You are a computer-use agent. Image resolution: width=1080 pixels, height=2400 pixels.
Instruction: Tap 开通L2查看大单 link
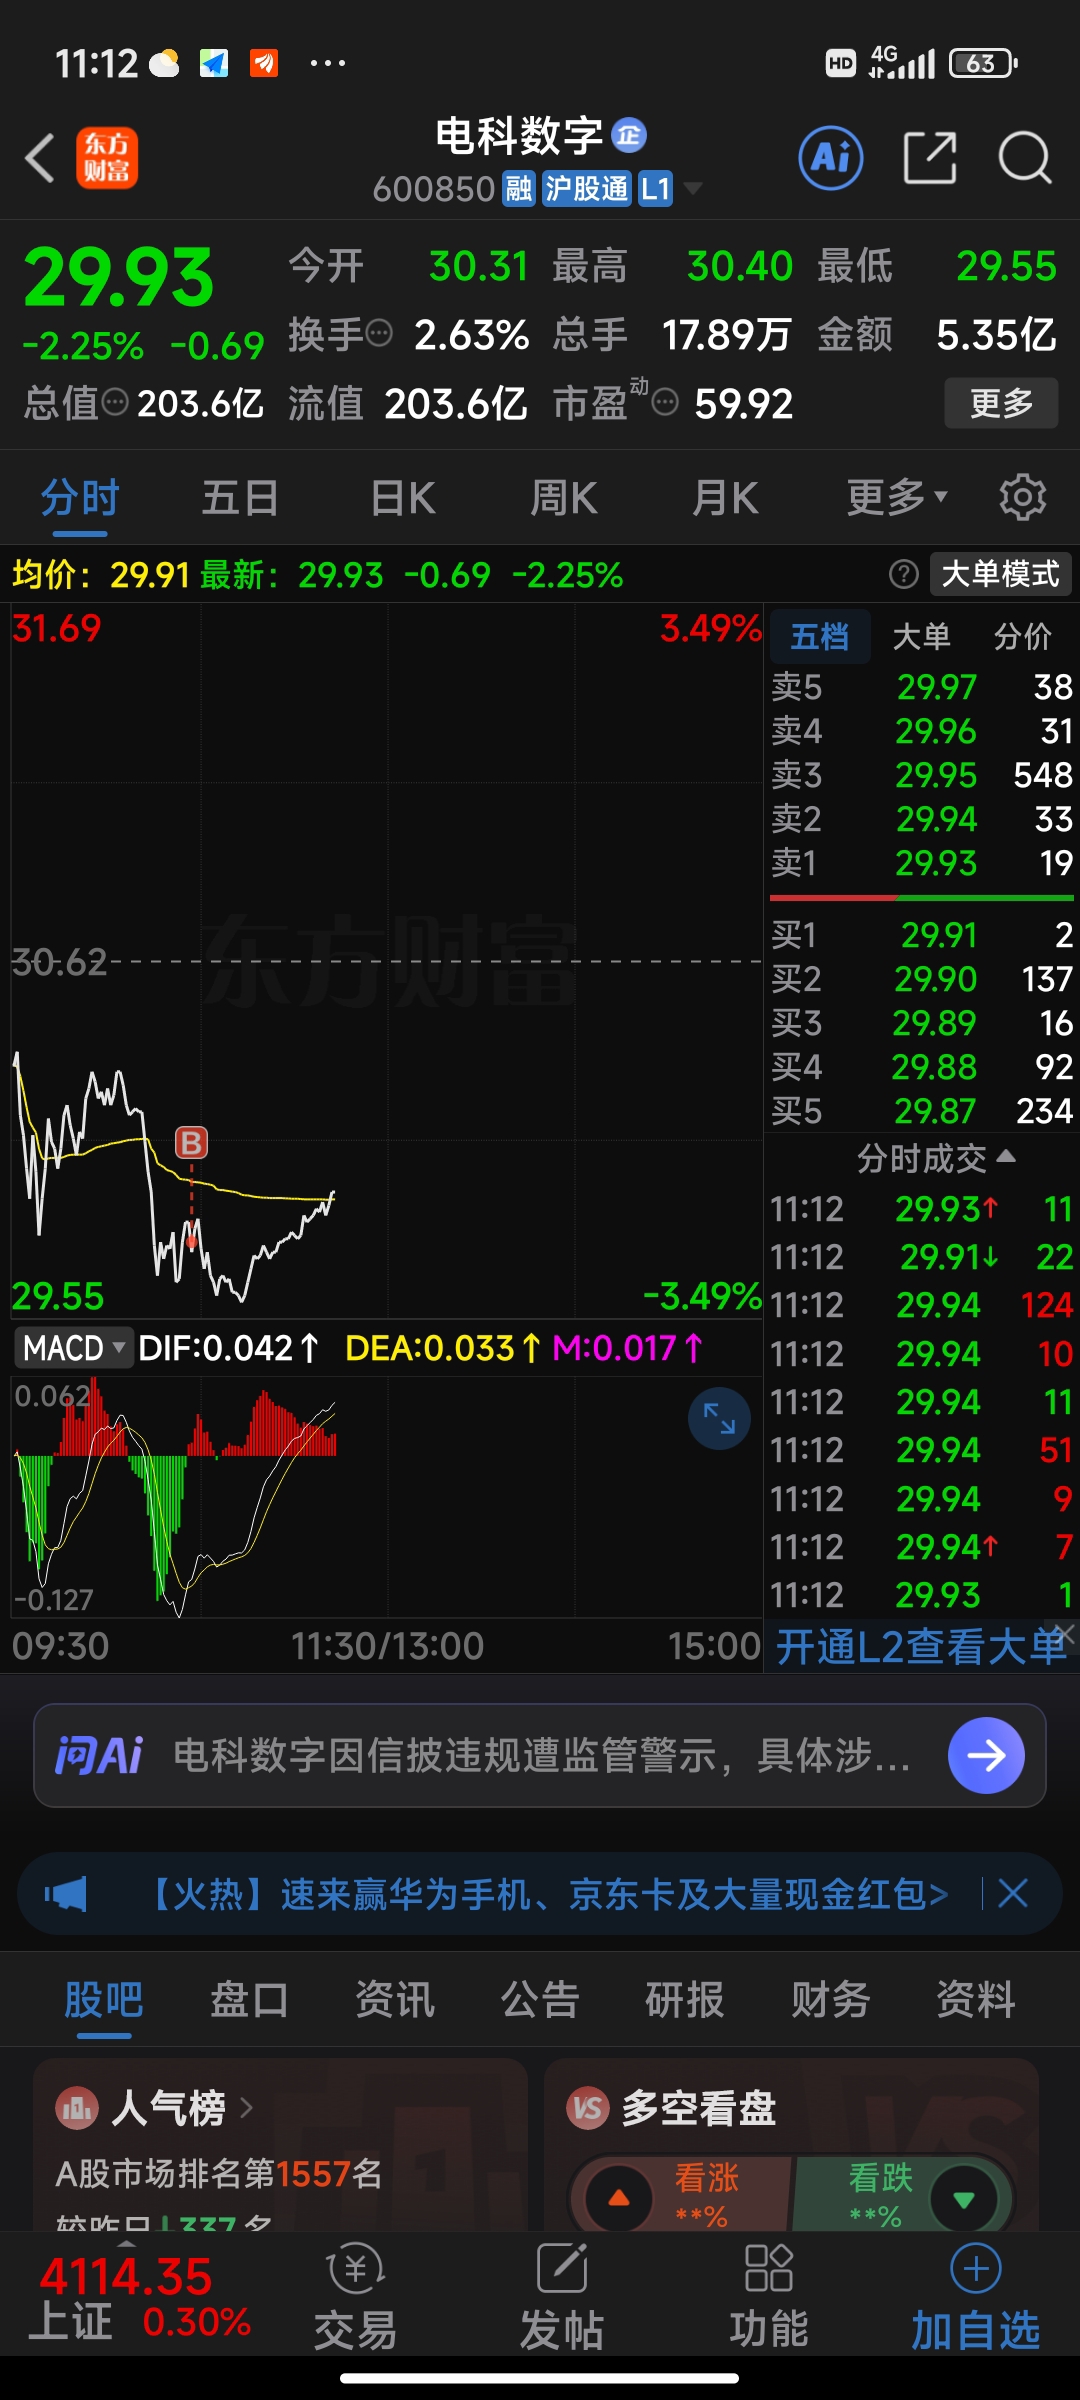click(x=921, y=1646)
